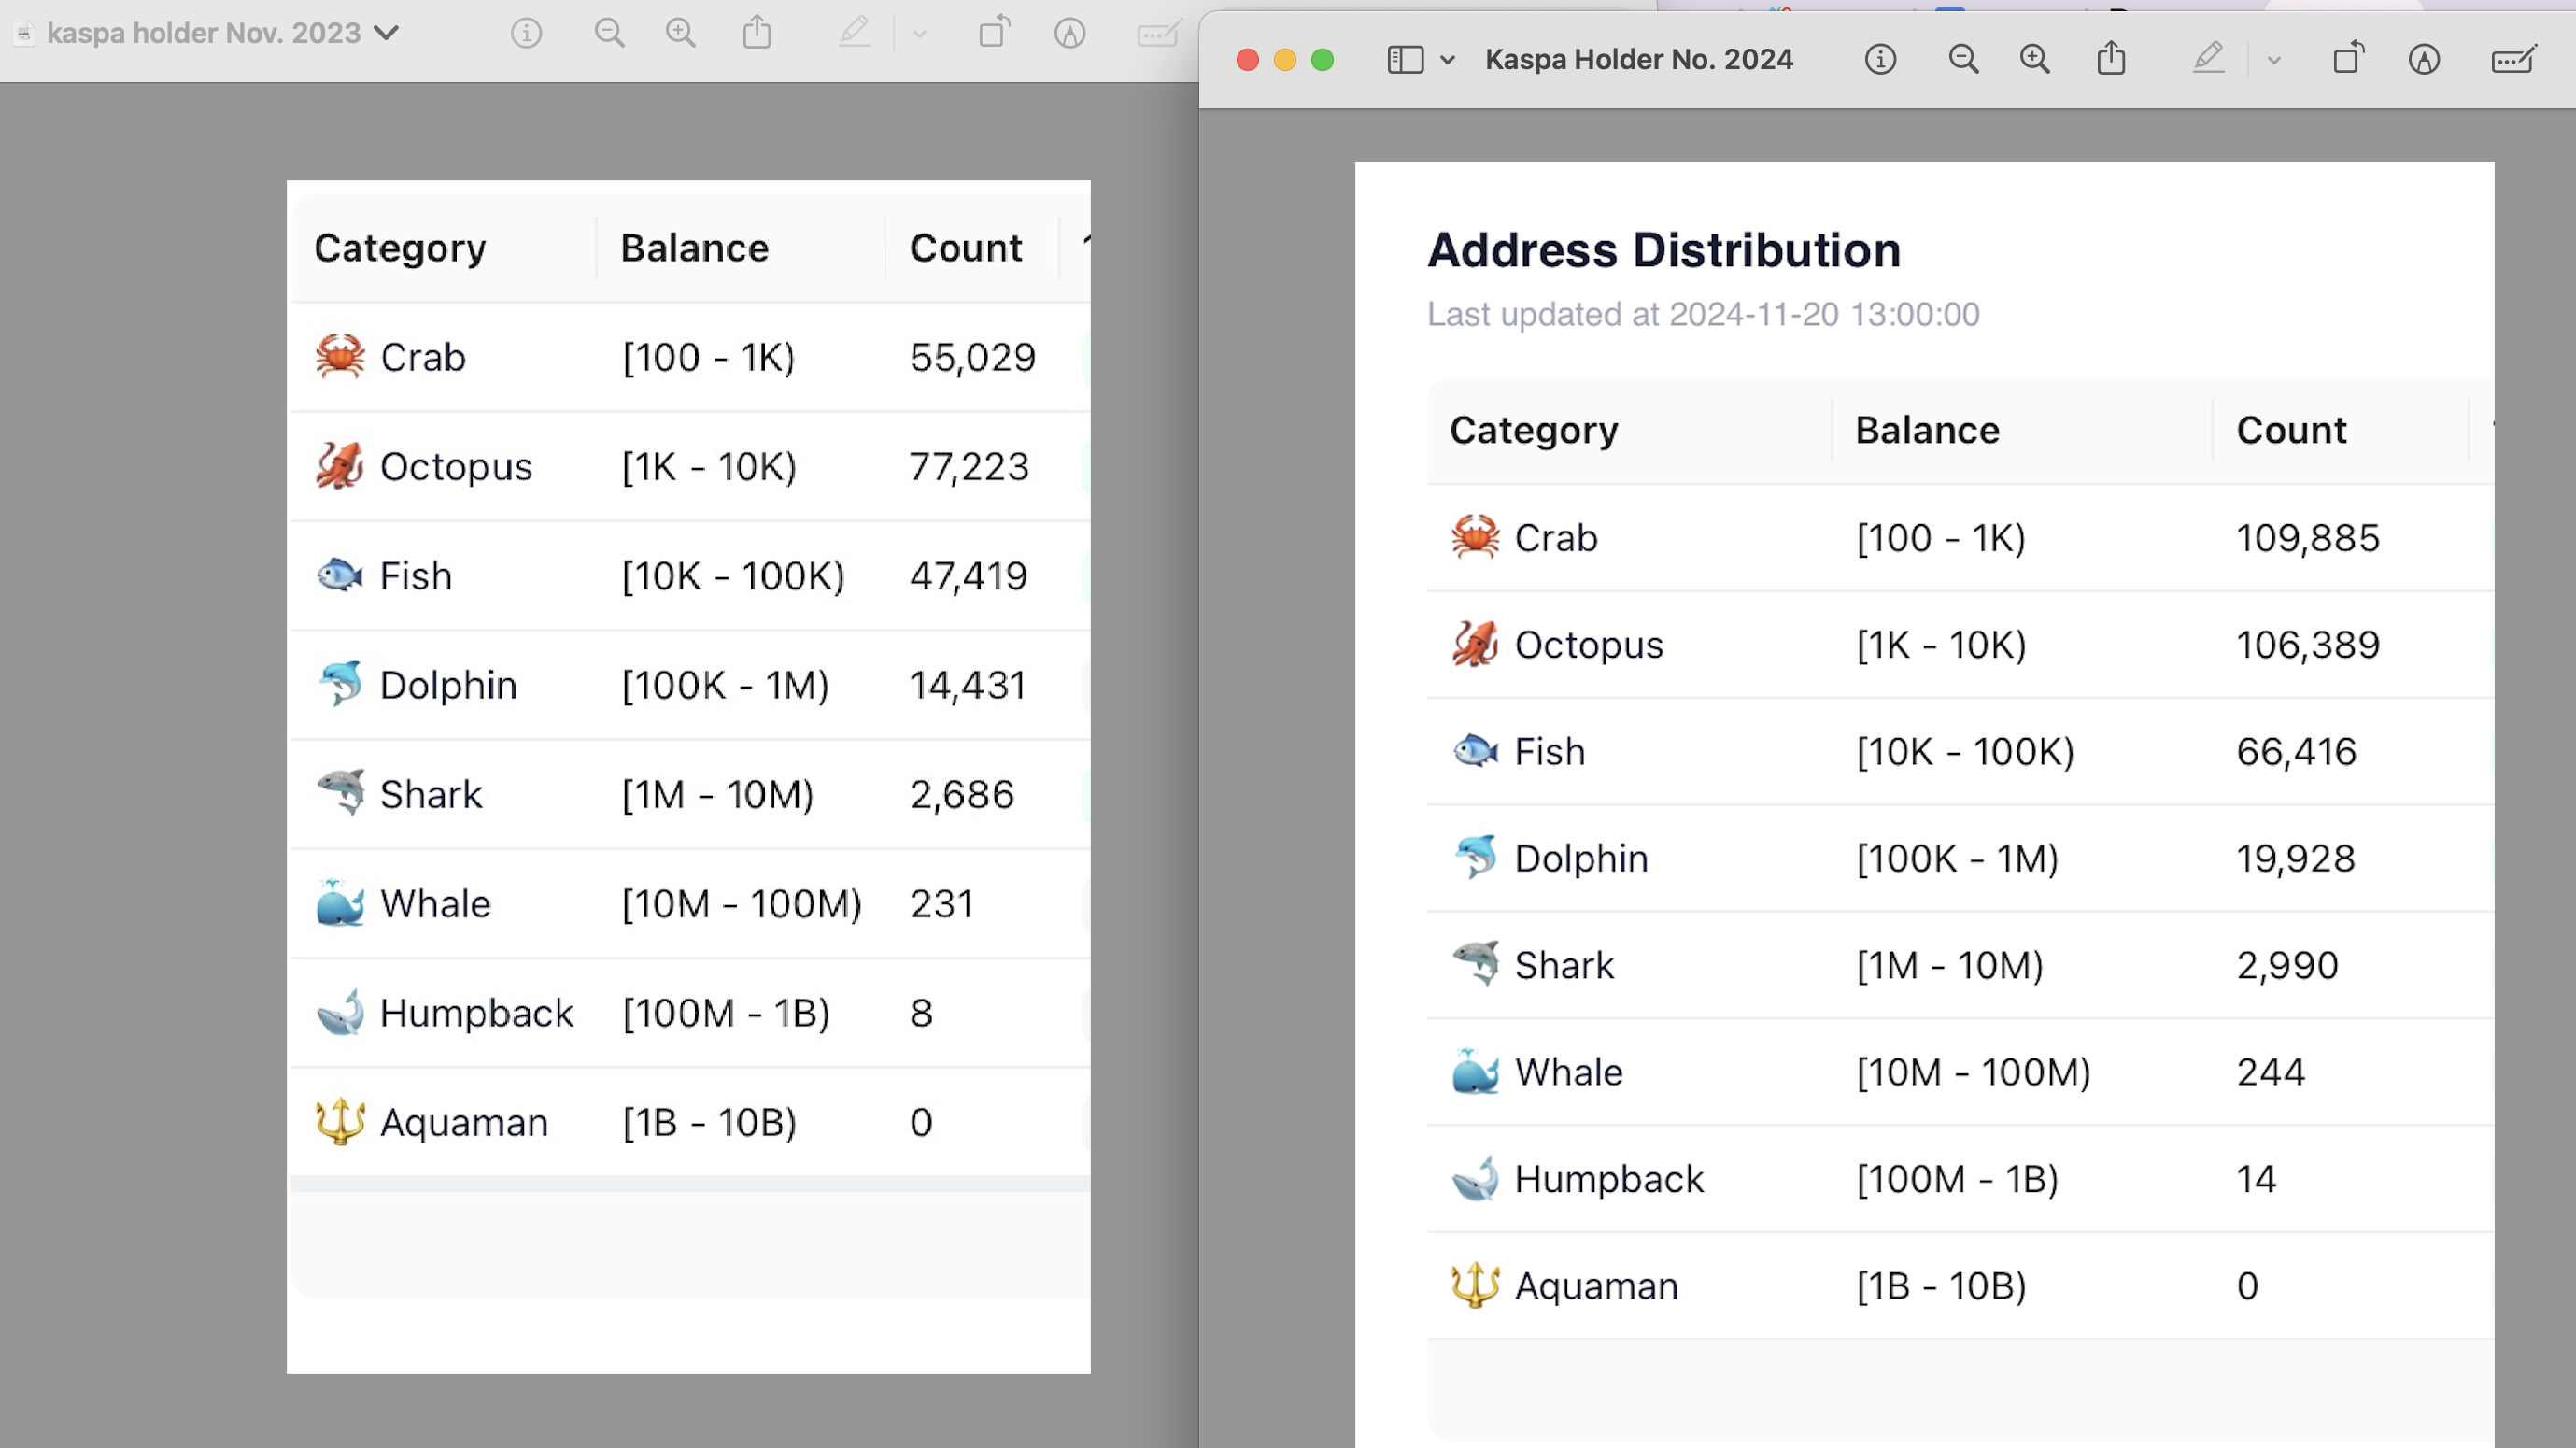Share the Kaspa Holder No. 2024 image
Viewport: 2576px width, 1448px height.
(x=2111, y=58)
